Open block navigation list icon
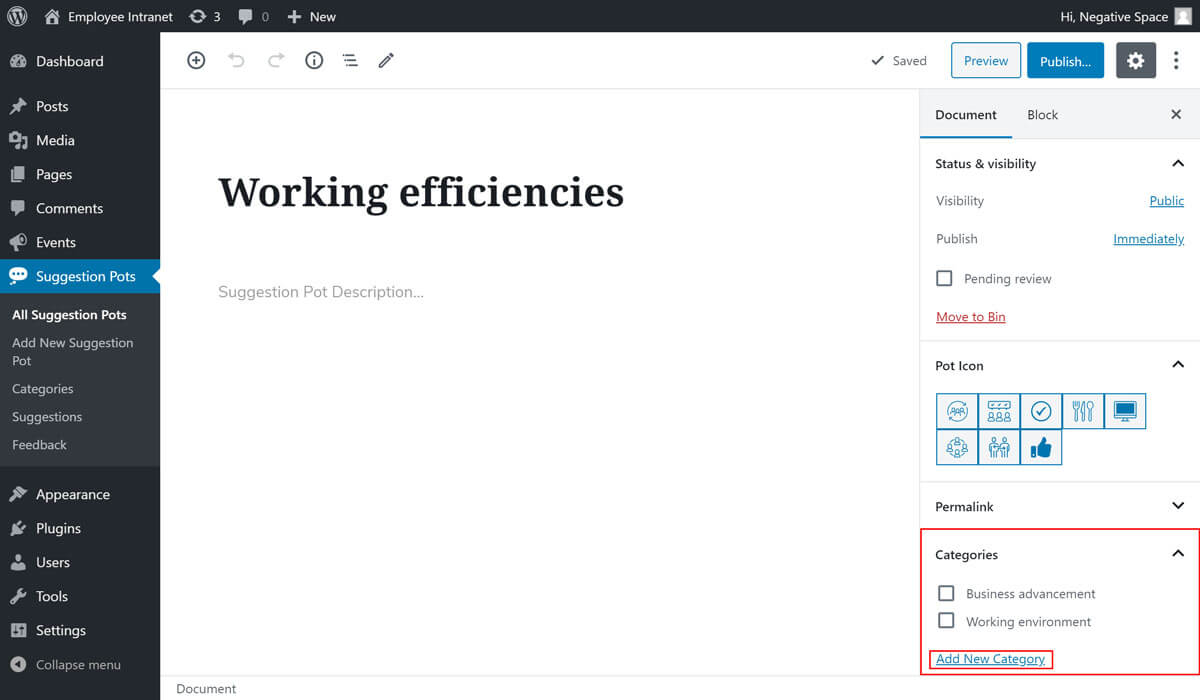 point(350,61)
